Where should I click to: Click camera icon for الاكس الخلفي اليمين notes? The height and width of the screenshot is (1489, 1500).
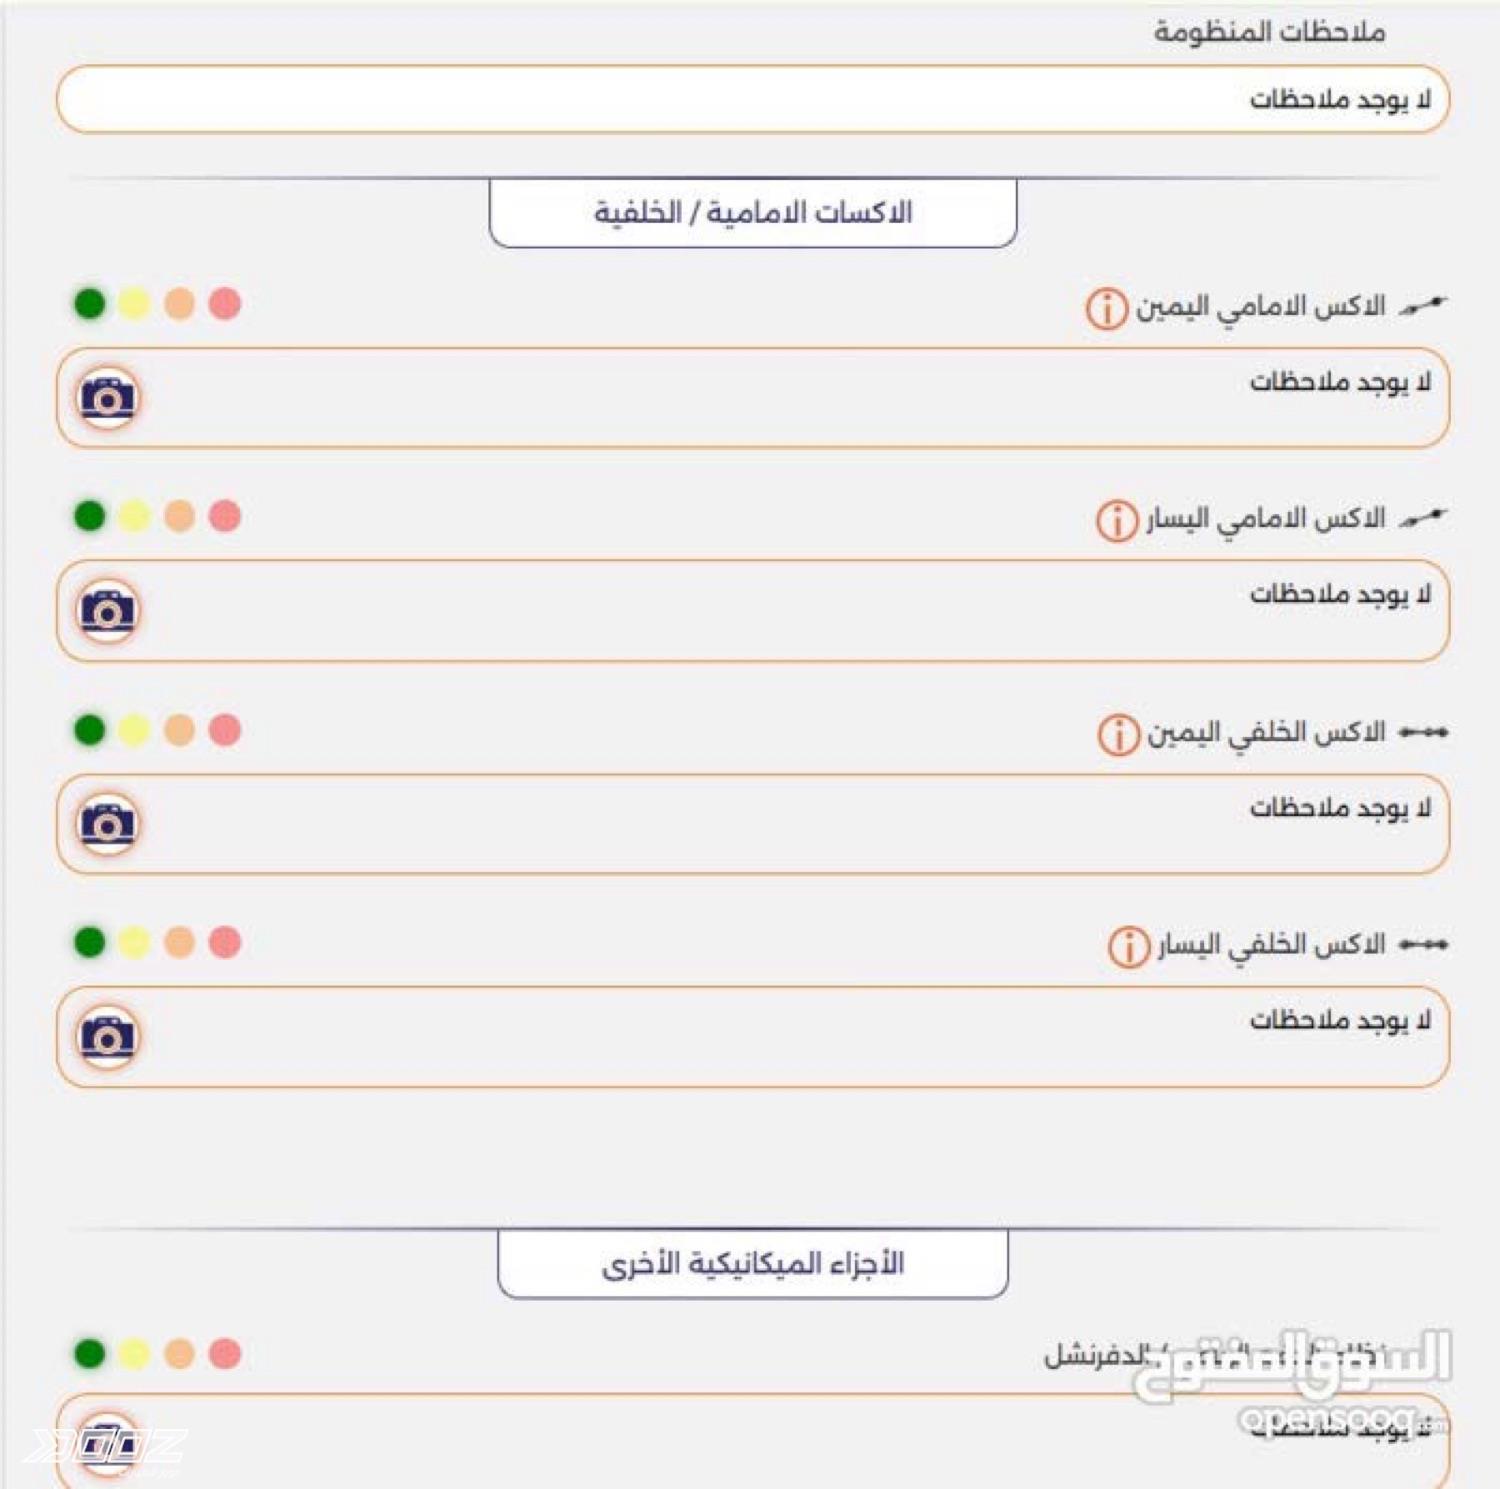tap(108, 824)
